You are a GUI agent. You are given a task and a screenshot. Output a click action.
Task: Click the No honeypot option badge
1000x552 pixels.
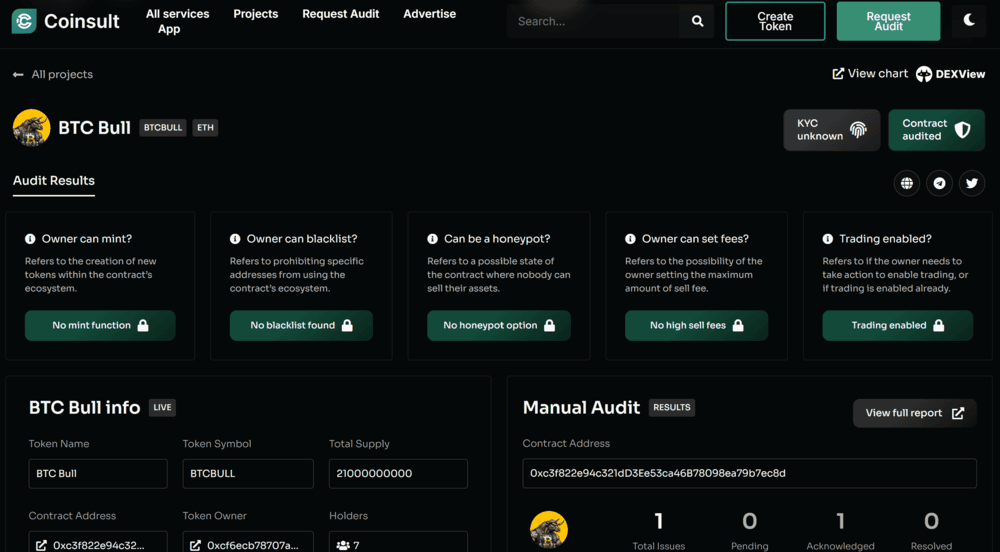(x=499, y=325)
